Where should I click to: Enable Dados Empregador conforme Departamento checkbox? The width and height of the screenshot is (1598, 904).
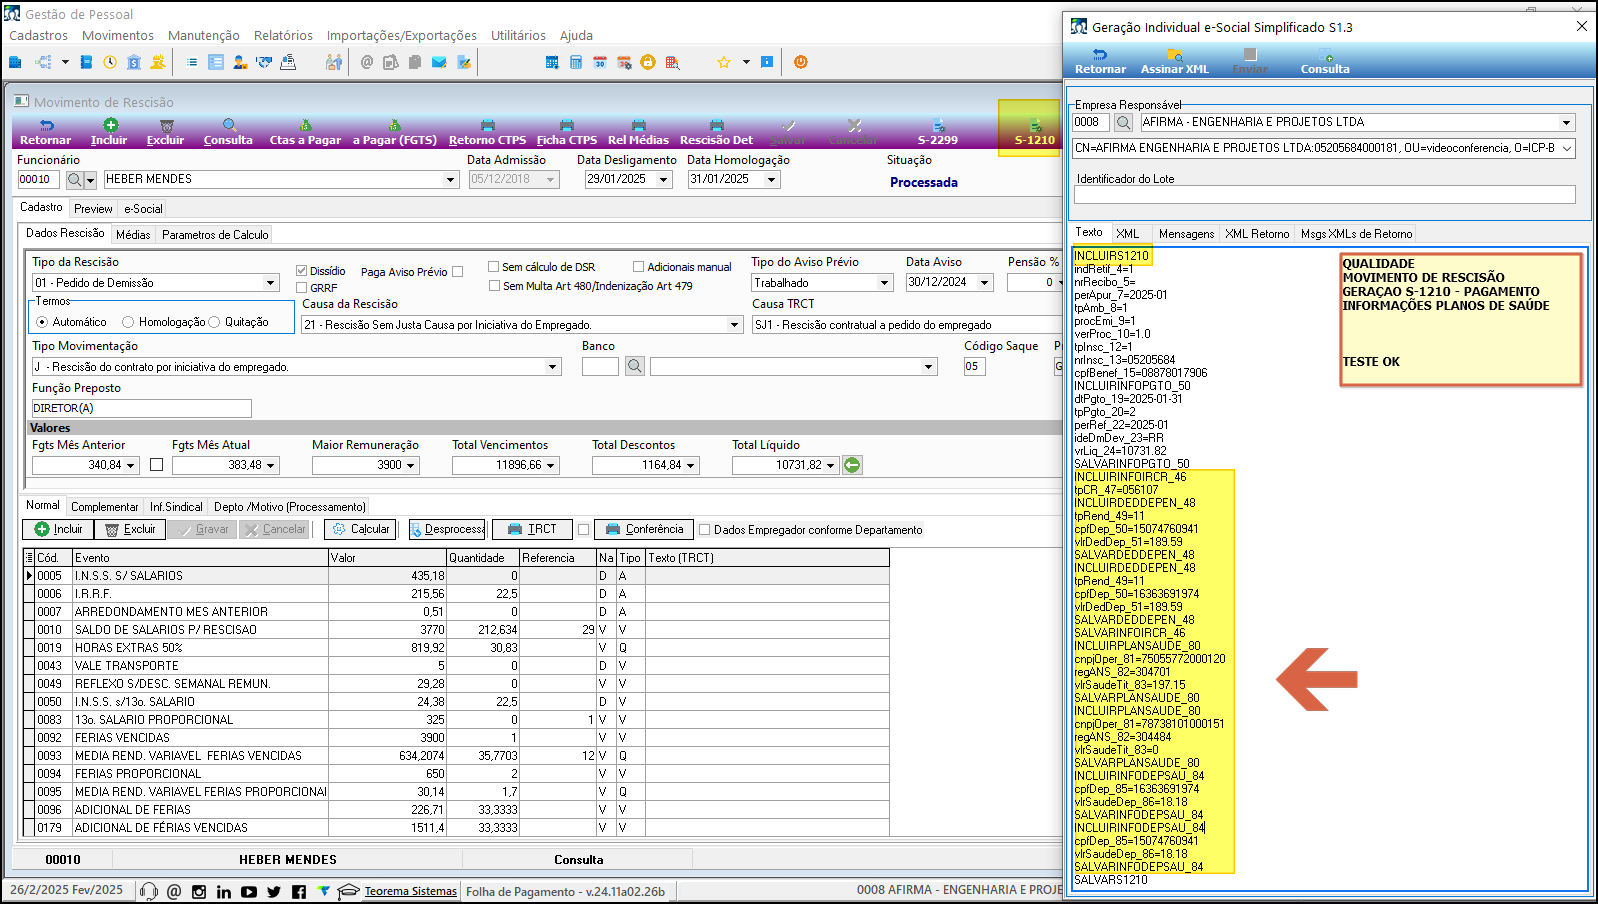tap(704, 530)
